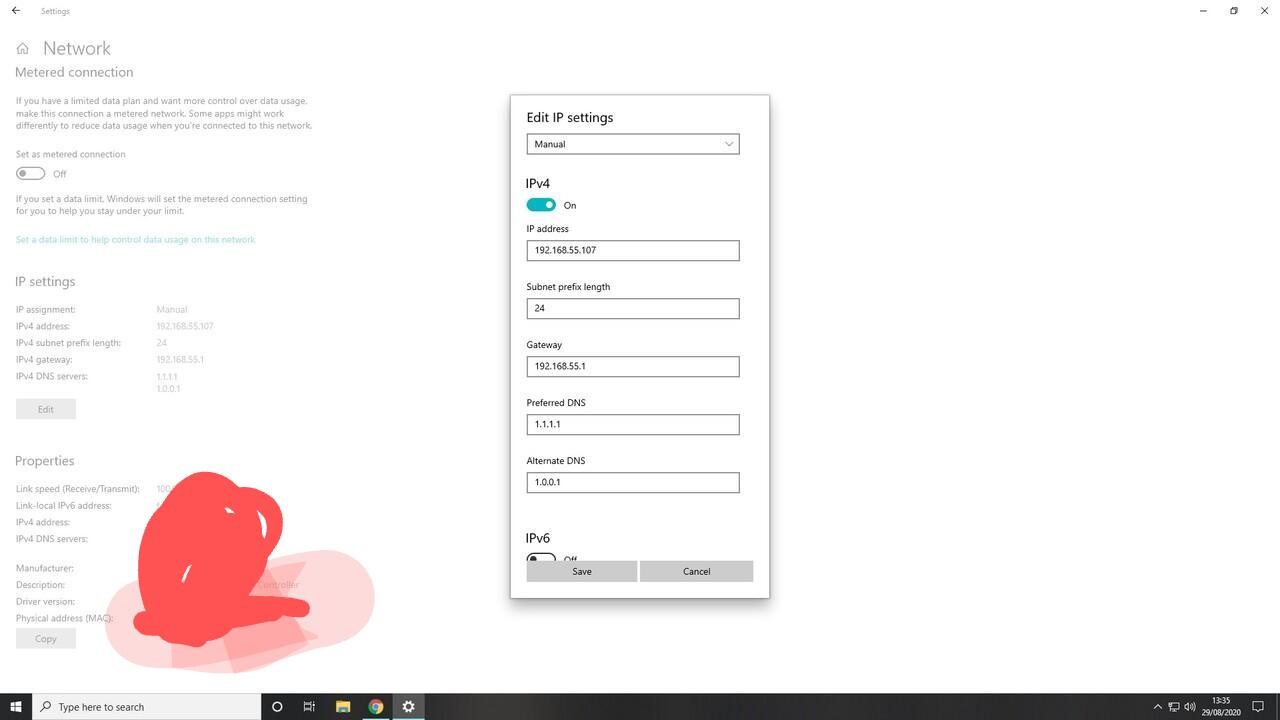The width and height of the screenshot is (1280, 720).
Task: Click the Preferred DNS input field
Action: tap(632, 424)
